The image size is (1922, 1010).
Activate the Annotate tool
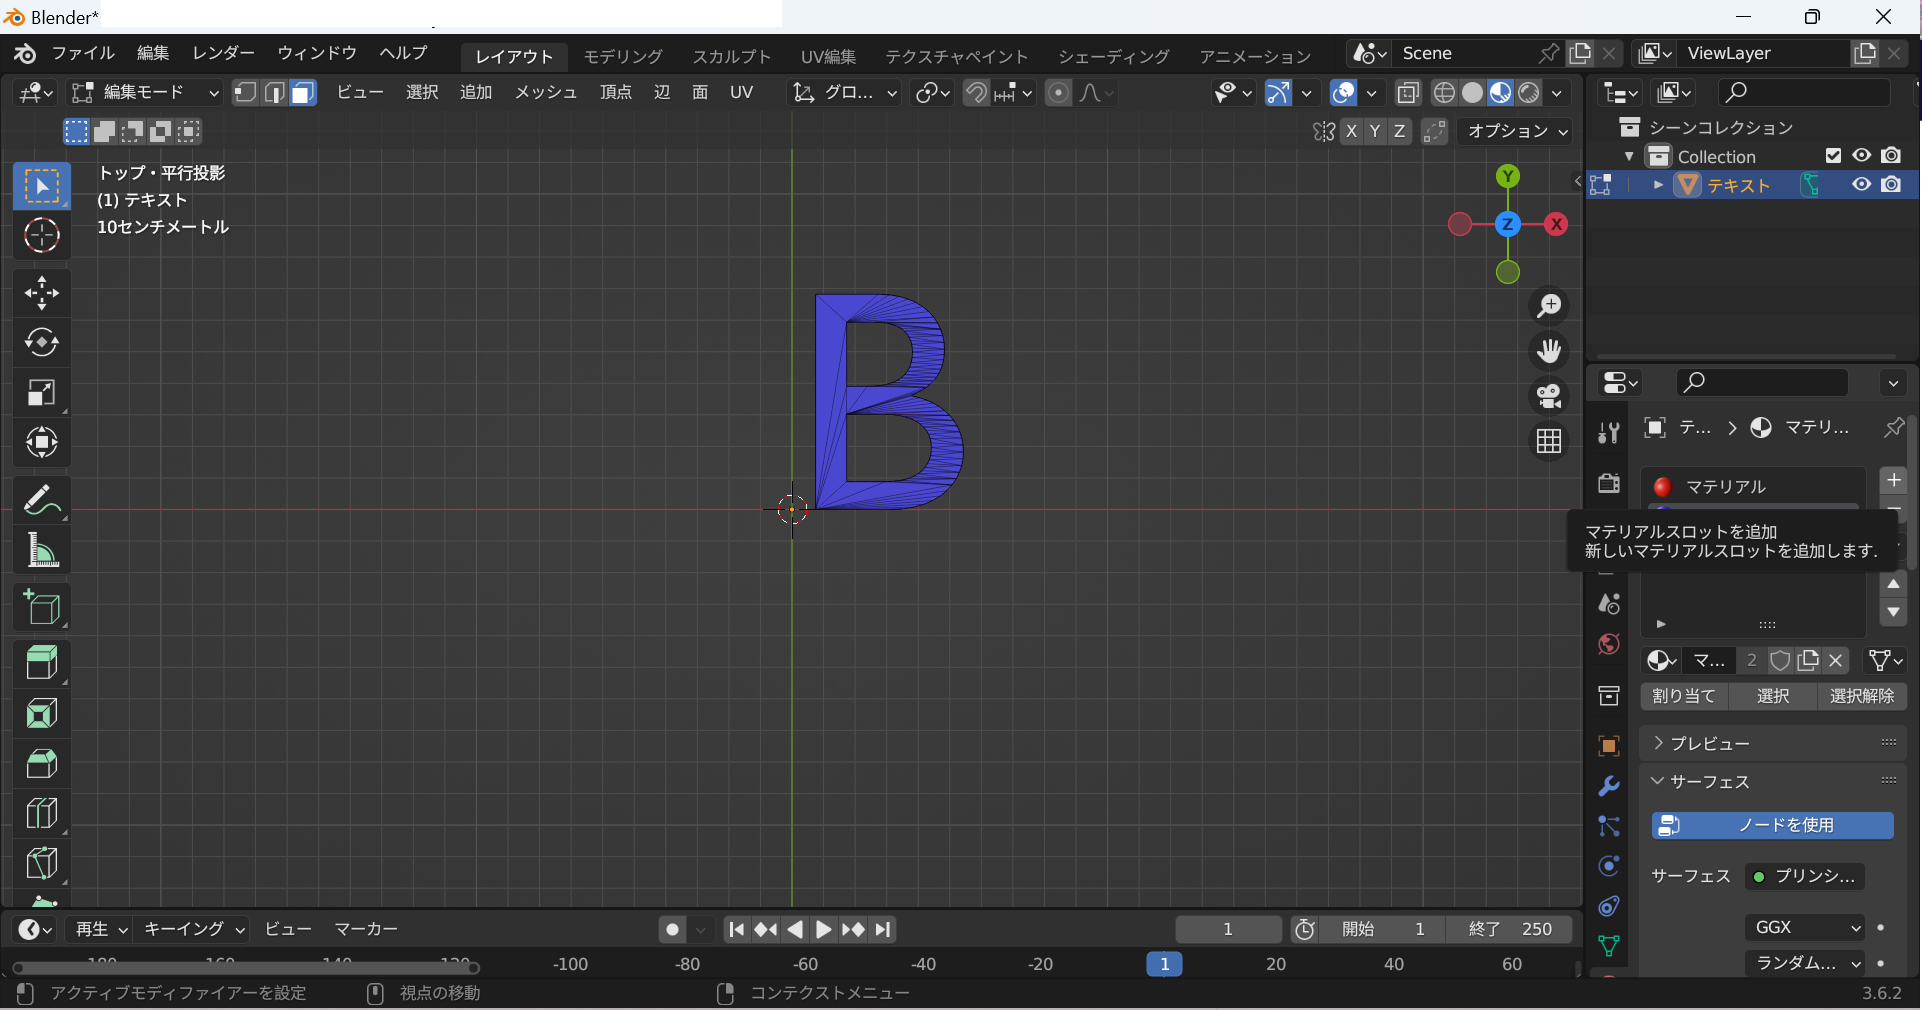tap(42, 500)
